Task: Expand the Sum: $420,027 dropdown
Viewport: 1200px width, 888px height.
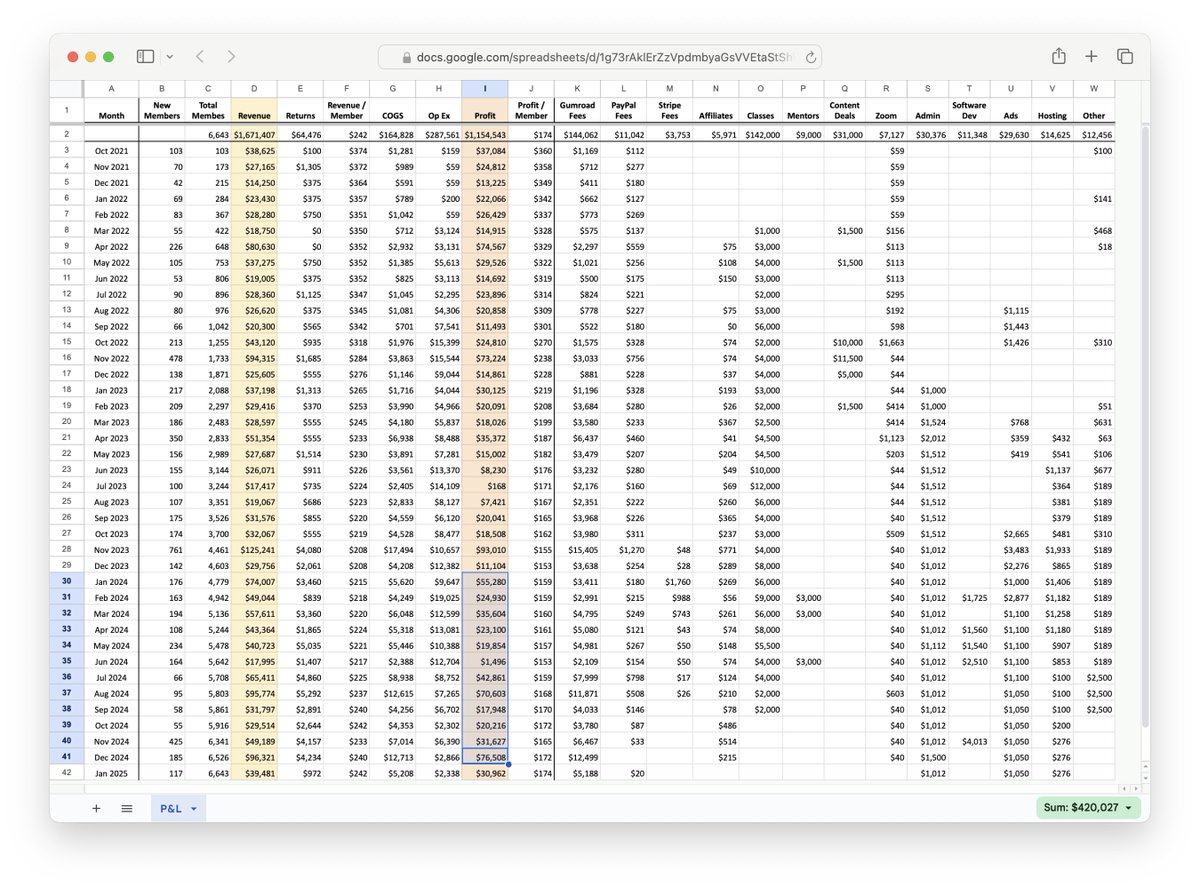Action: pos(1129,808)
